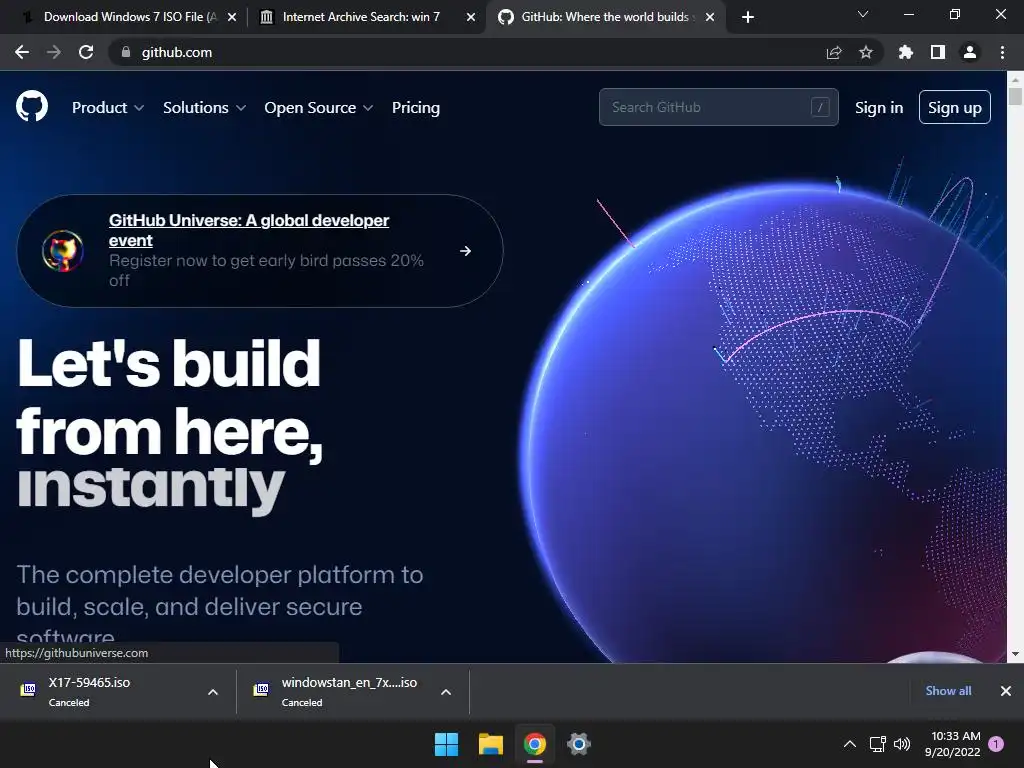This screenshot has height=768, width=1024.
Task: Toggle the browser side panel
Action: pyautogui.click(x=938, y=52)
